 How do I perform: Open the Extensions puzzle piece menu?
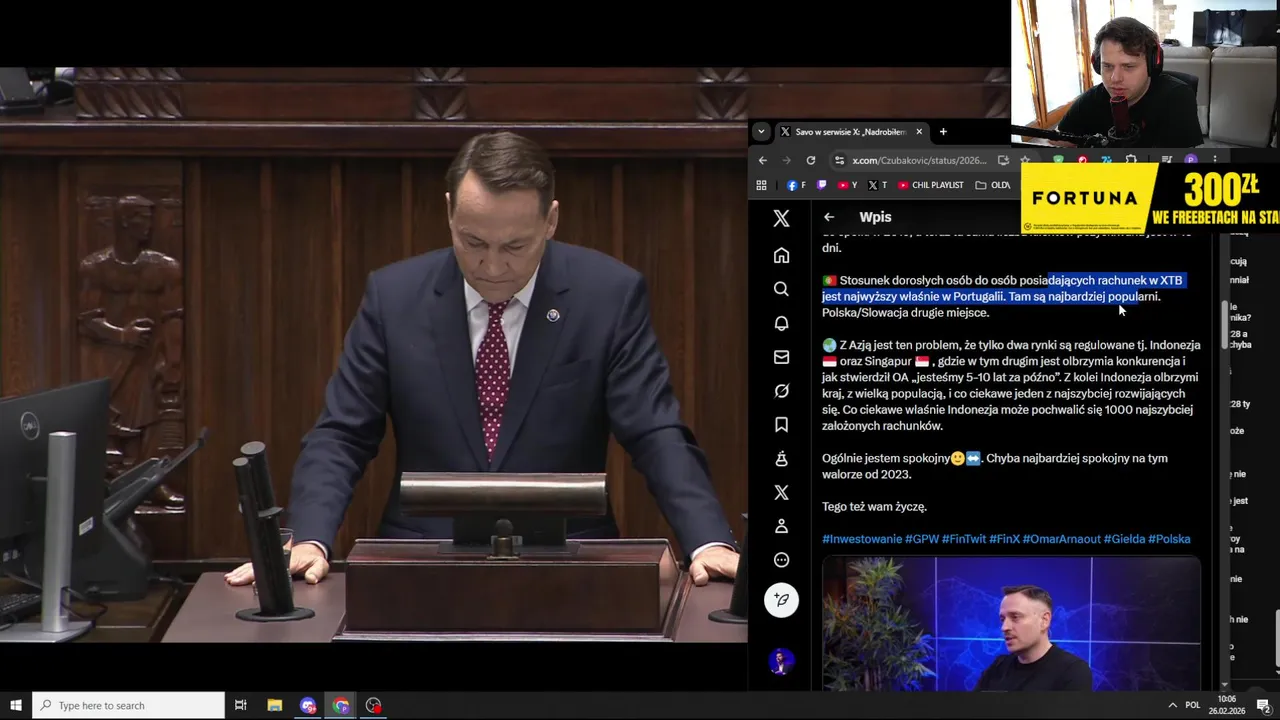(x=1131, y=160)
